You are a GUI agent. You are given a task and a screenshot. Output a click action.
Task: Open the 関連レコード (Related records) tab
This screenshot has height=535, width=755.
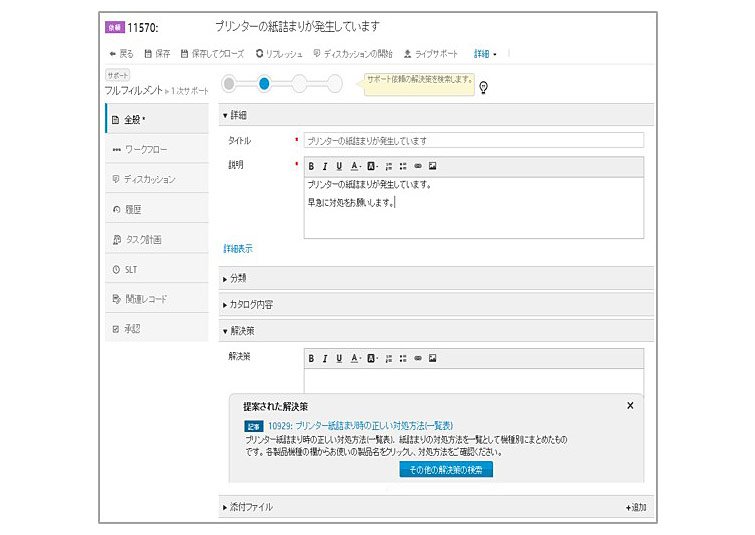pos(157,299)
